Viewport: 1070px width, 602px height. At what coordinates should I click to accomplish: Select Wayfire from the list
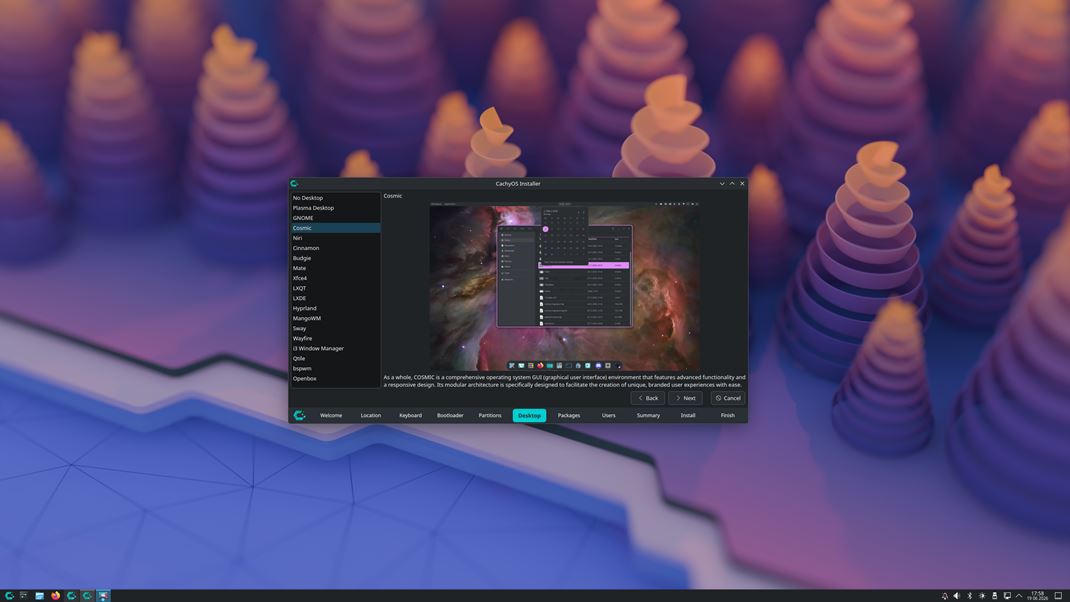(336, 338)
